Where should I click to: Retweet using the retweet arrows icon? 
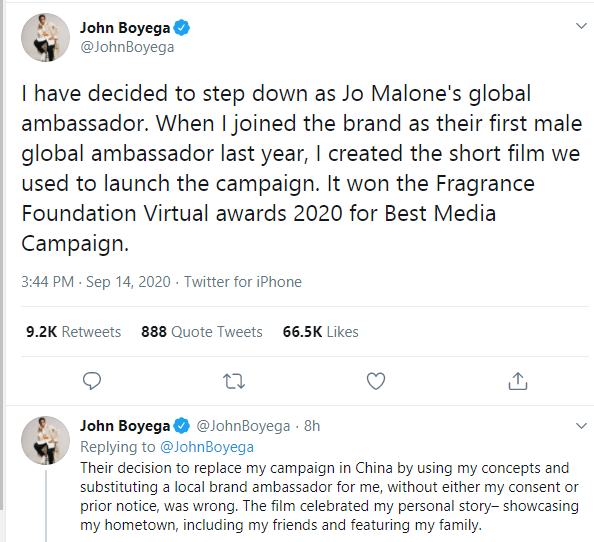click(234, 381)
